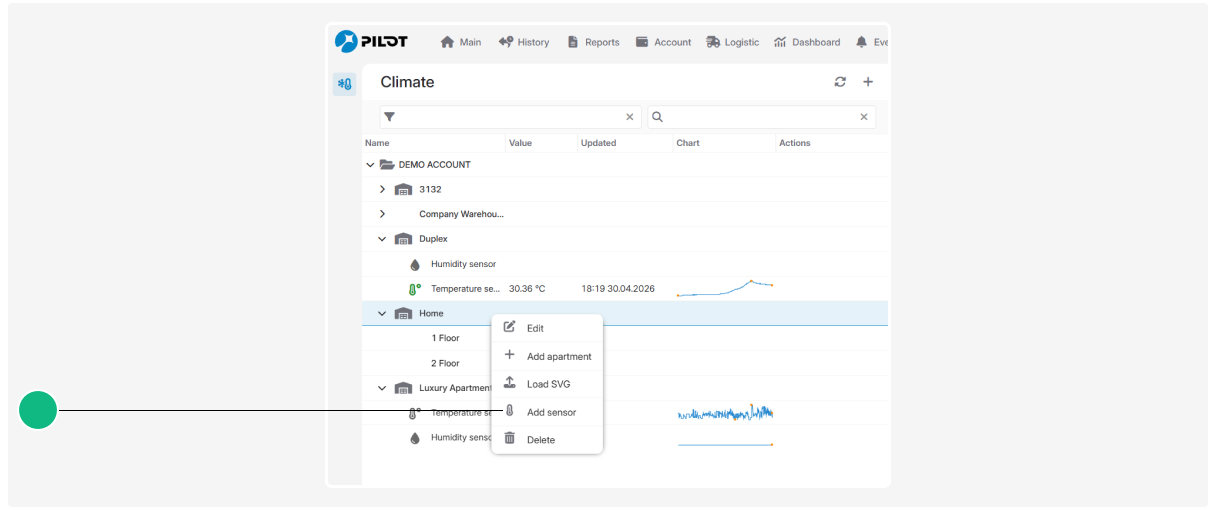Click the Duplex label
The image size is (1211, 510).
click(x=433, y=239)
